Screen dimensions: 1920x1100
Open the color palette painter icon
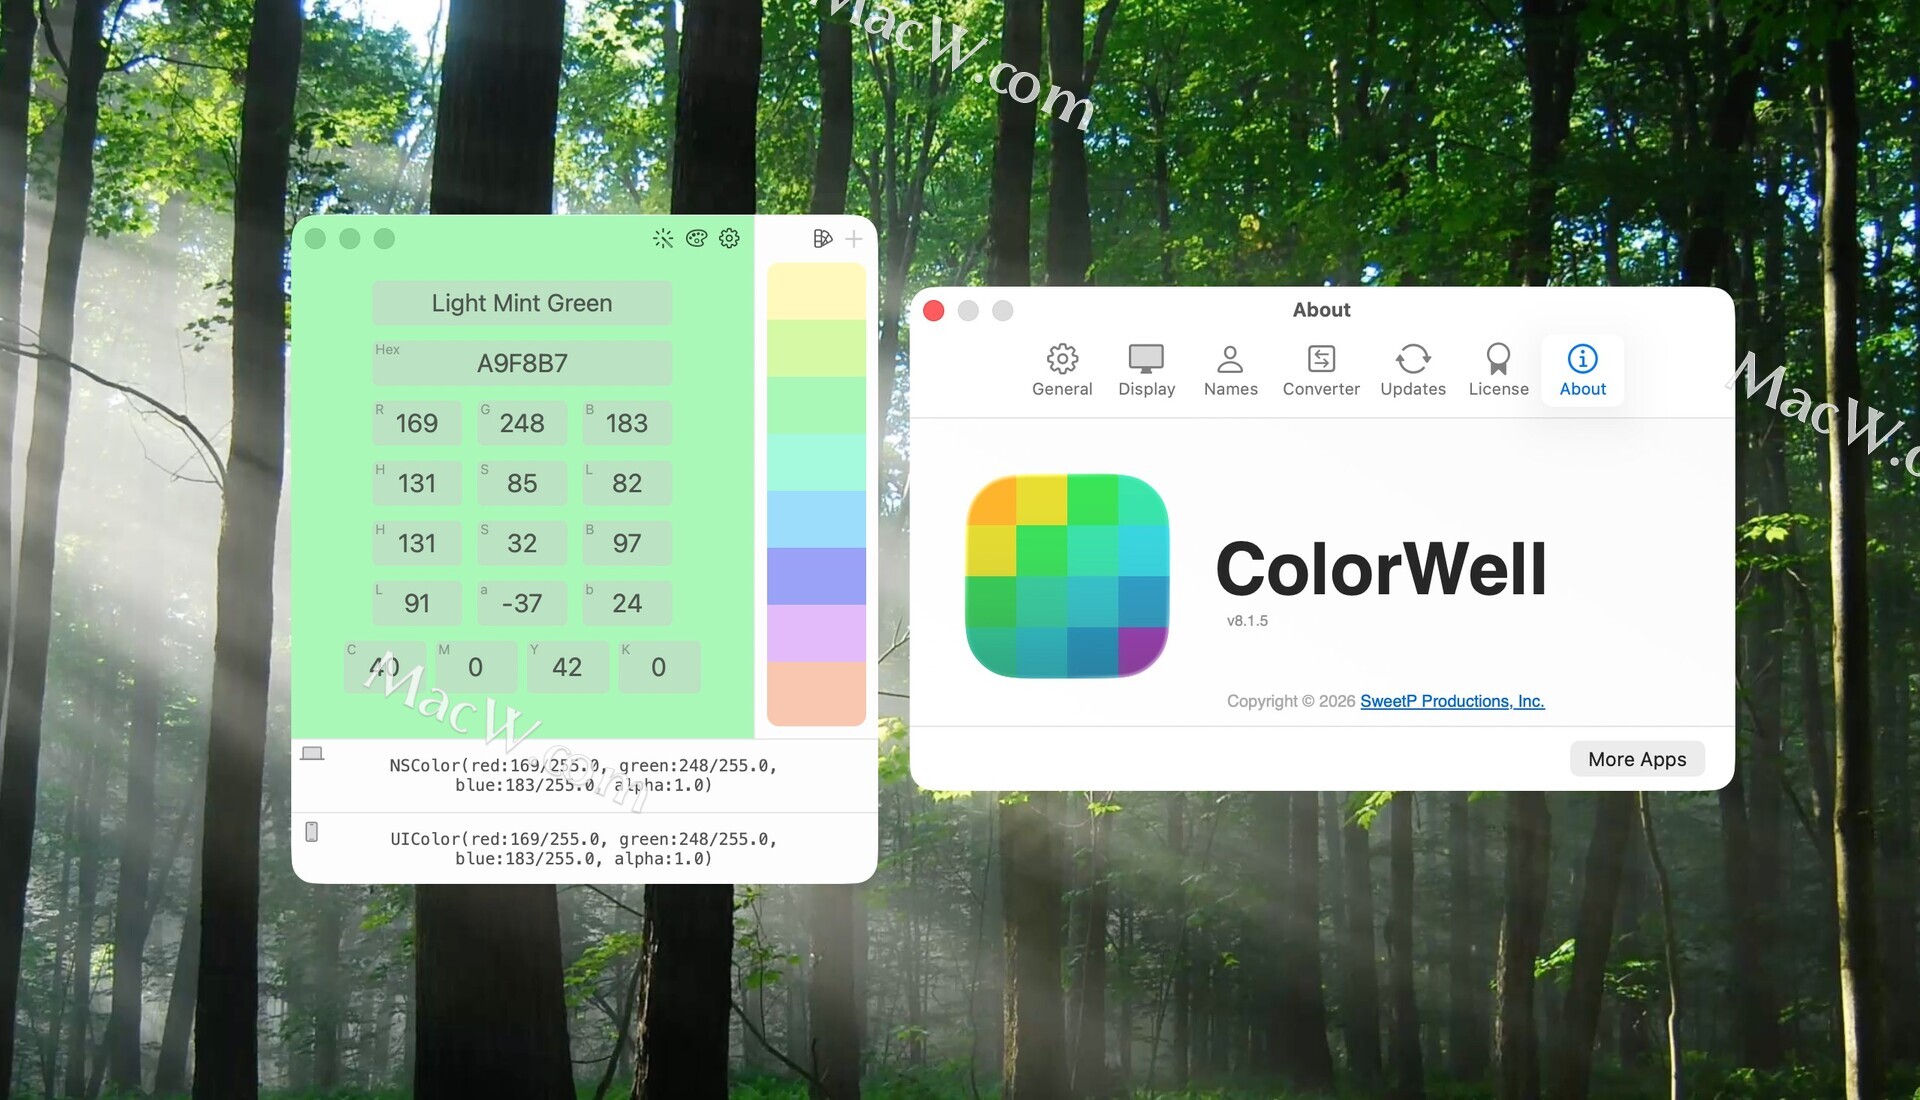(x=696, y=238)
